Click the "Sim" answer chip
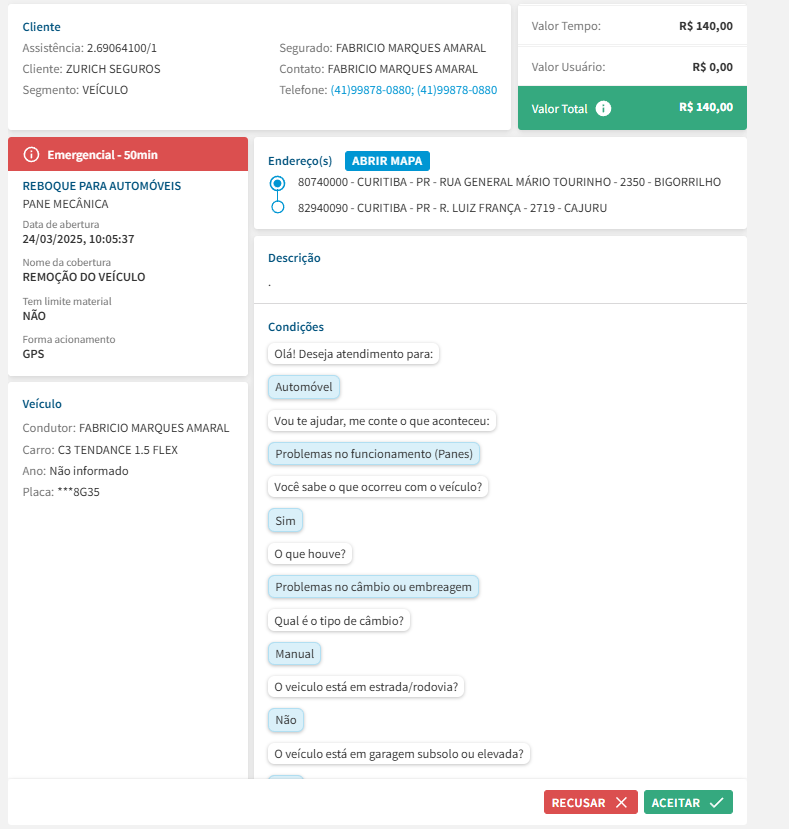 [285, 521]
